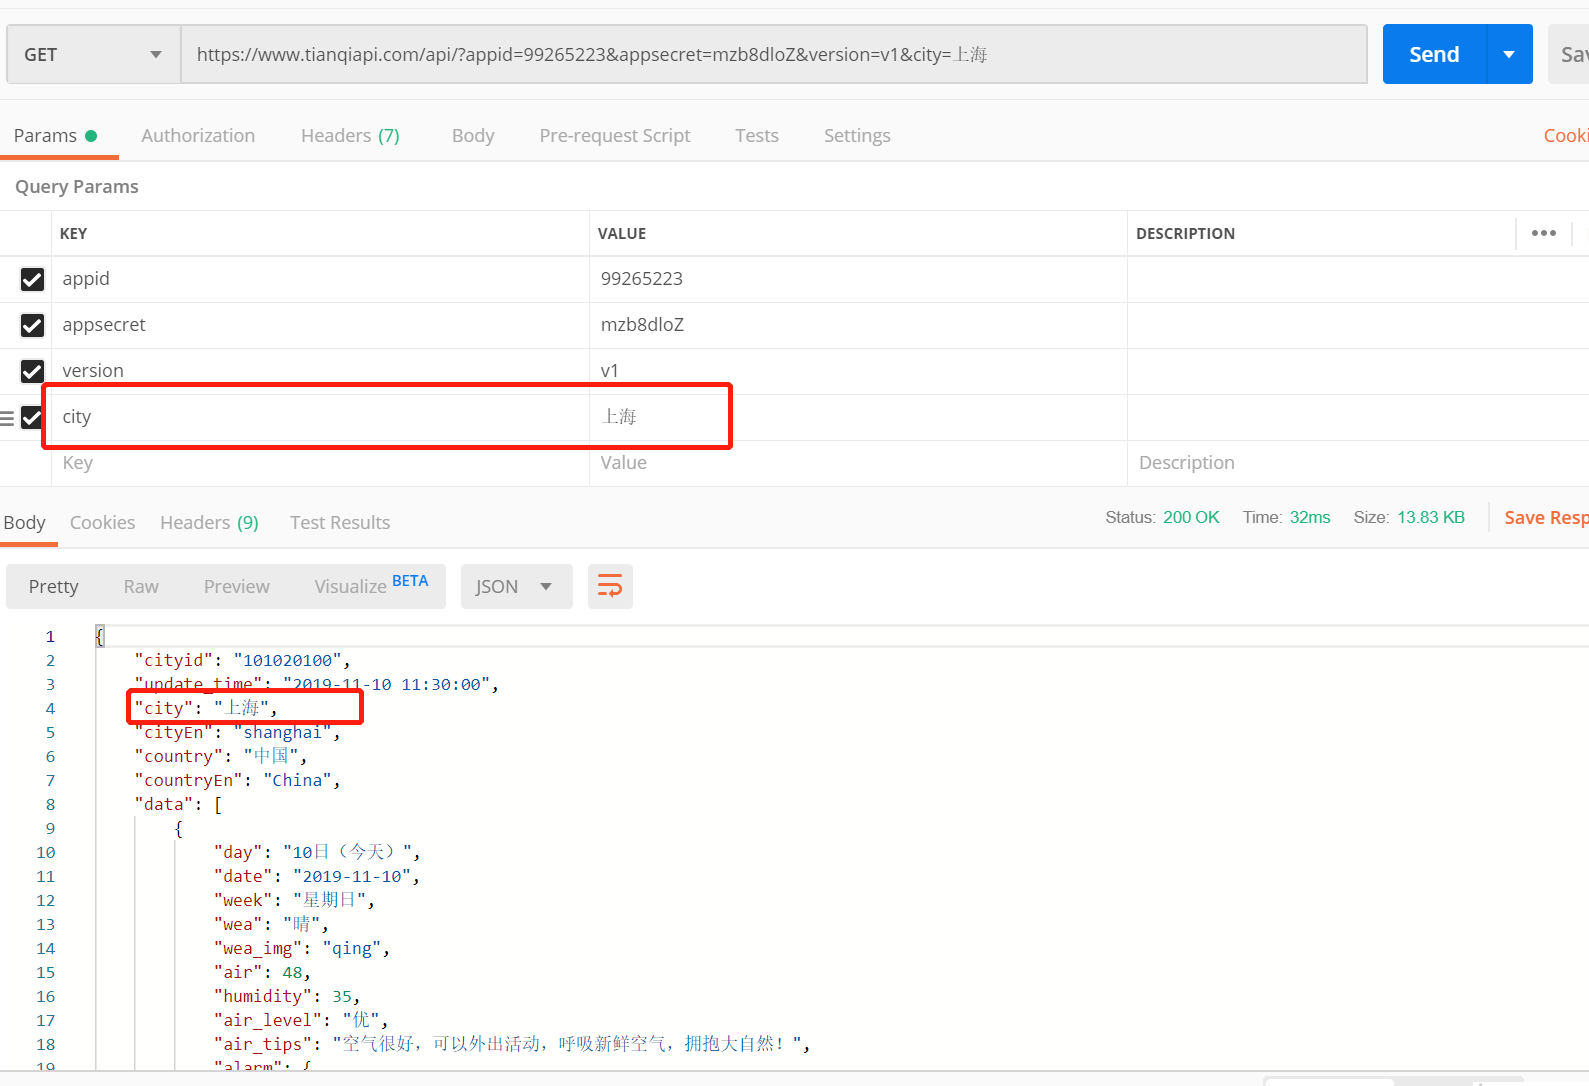
Task: Switch to the Authorization tab
Action: pos(198,135)
